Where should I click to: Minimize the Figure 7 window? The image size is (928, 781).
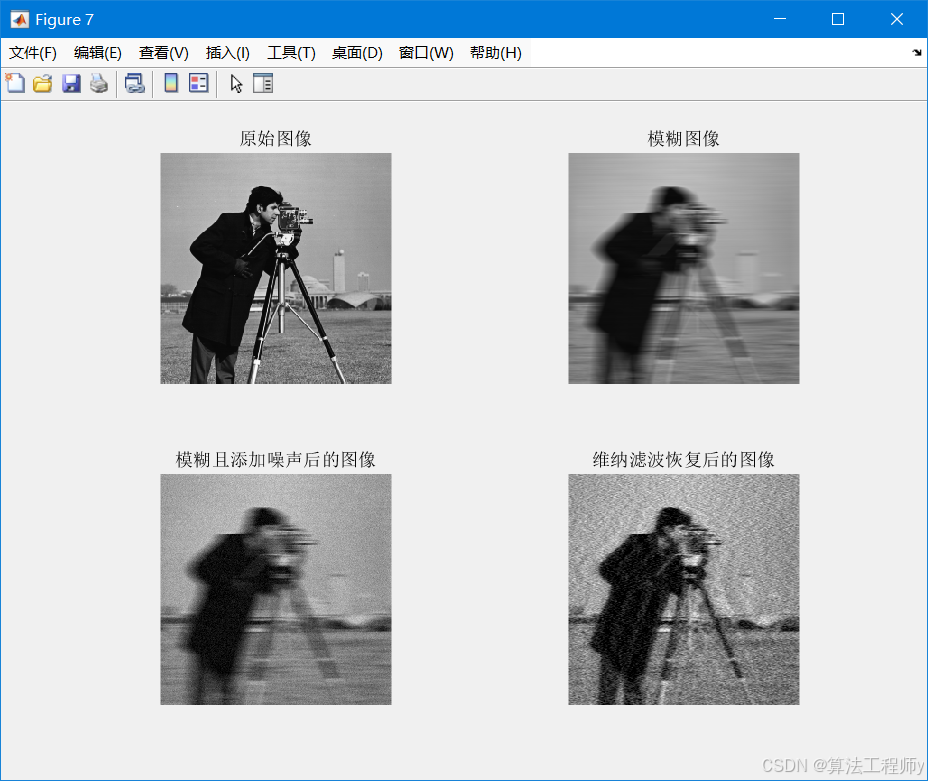click(x=780, y=19)
